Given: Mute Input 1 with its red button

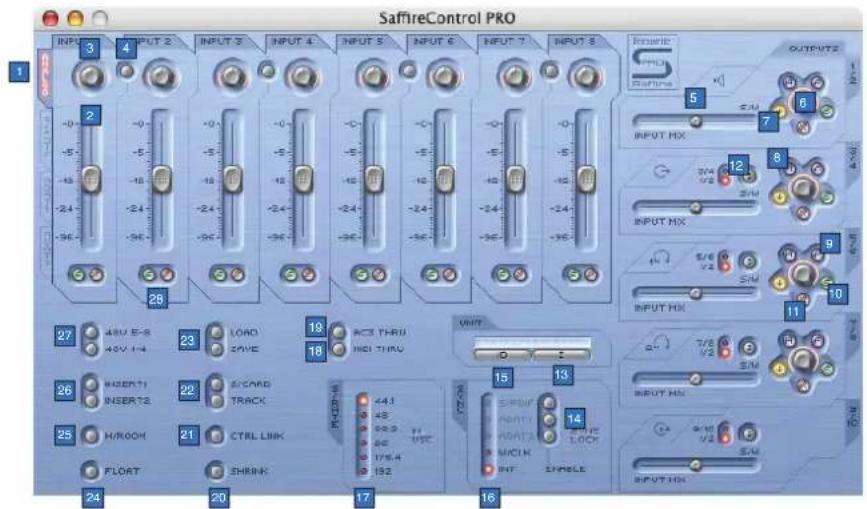Looking at the screenshot, I should (96, 274).
